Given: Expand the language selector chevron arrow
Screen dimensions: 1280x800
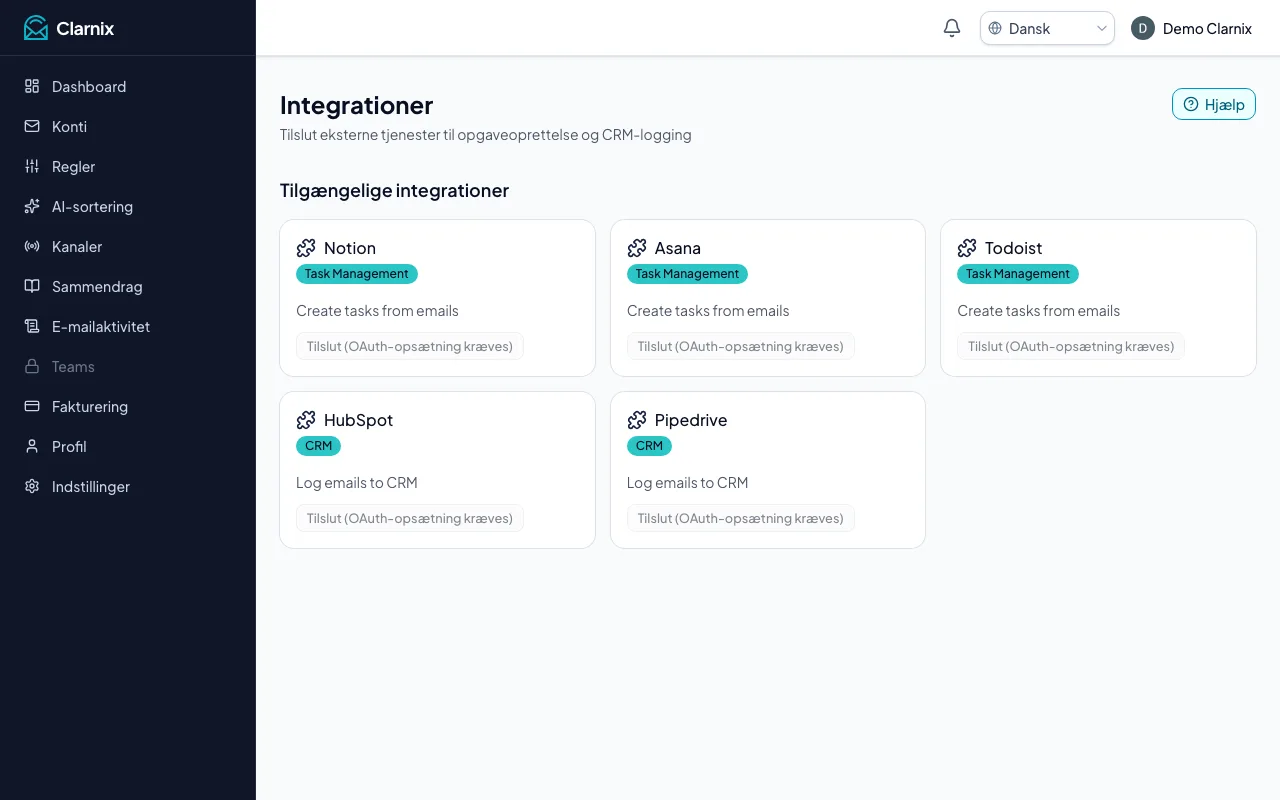Looking at the screenshot, I should coord(1102,28).
